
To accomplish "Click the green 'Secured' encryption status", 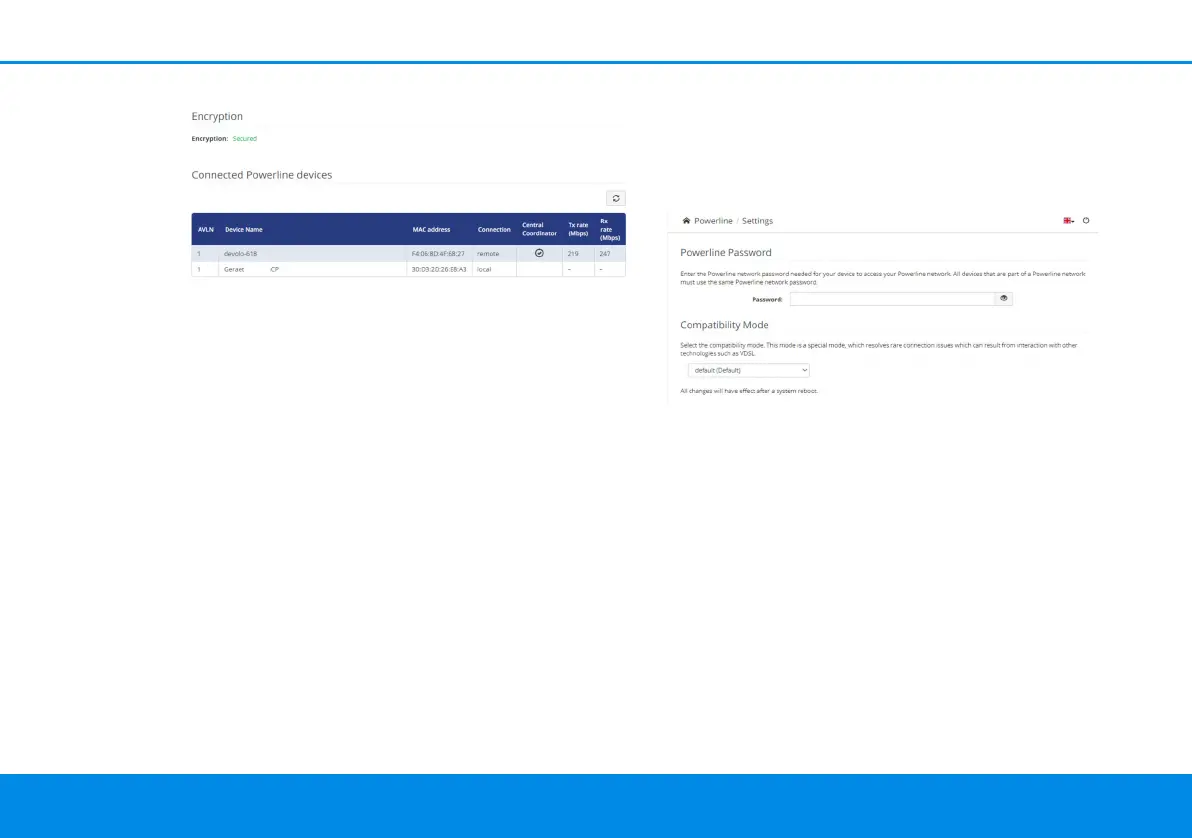I will click(245, 138).
